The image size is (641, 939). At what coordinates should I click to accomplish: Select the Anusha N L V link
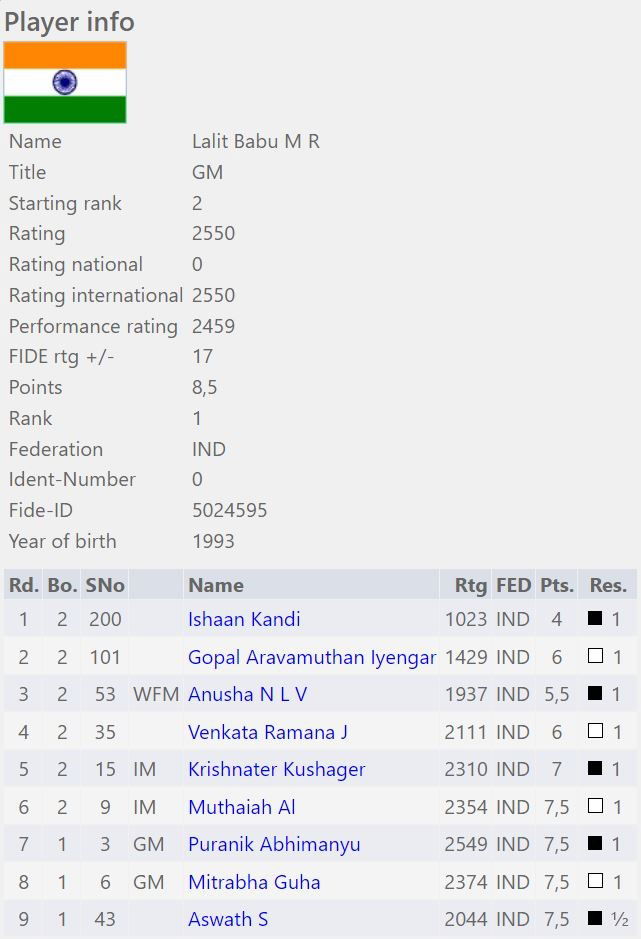click(x=247, y=695)
